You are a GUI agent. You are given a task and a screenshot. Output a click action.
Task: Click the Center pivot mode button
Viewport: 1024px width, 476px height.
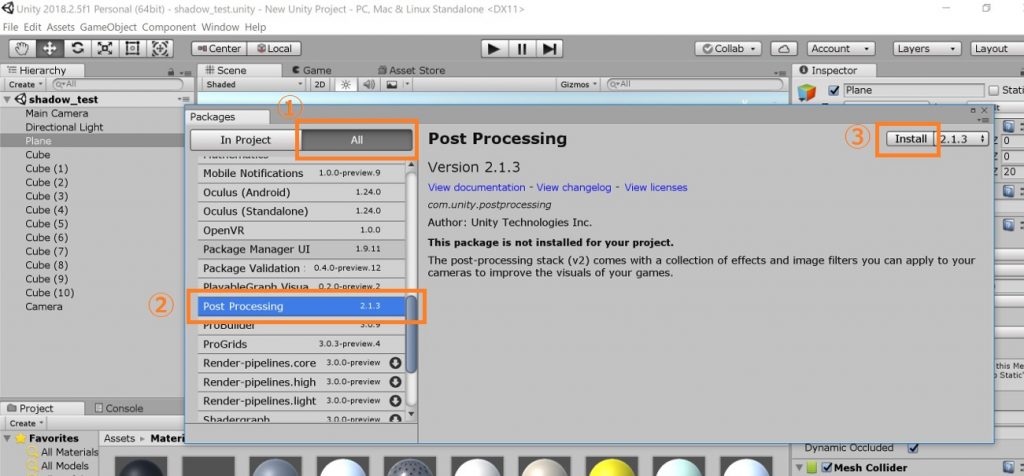point(219,48)
